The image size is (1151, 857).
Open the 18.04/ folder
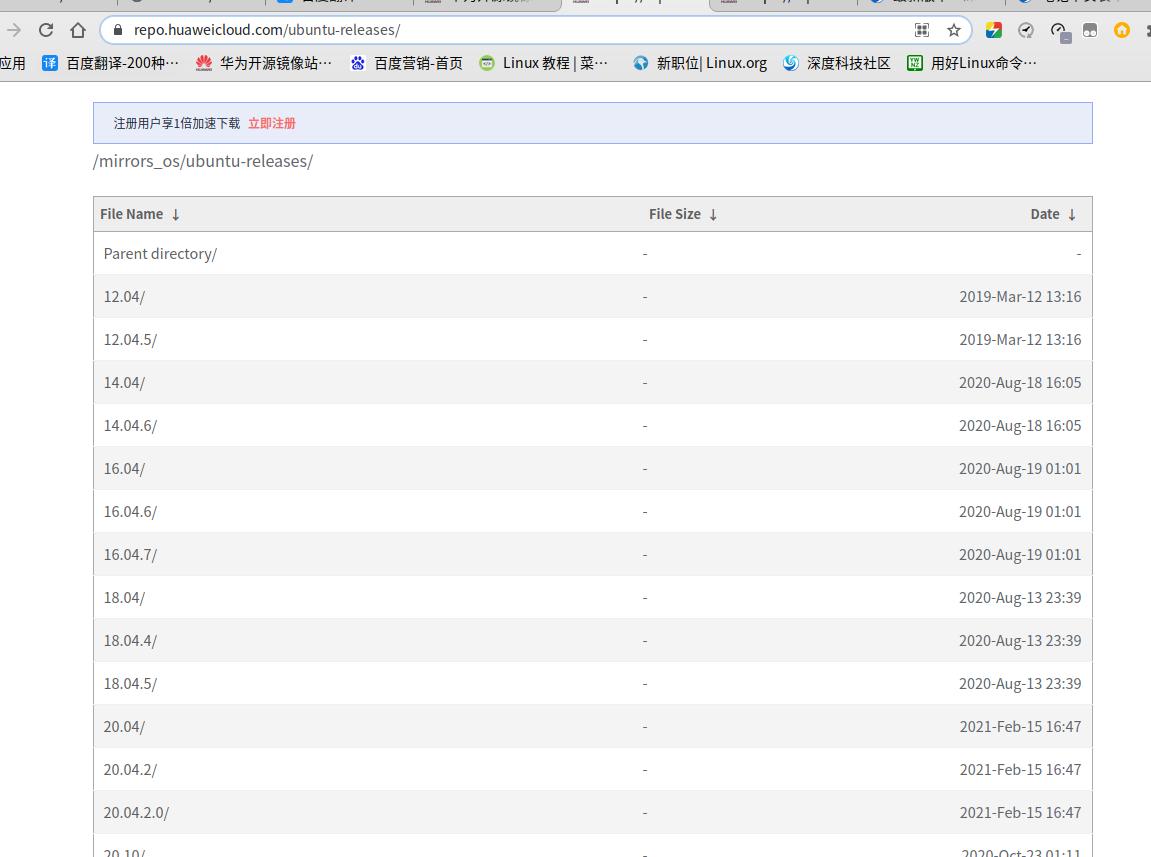click(x=124, y=598)
